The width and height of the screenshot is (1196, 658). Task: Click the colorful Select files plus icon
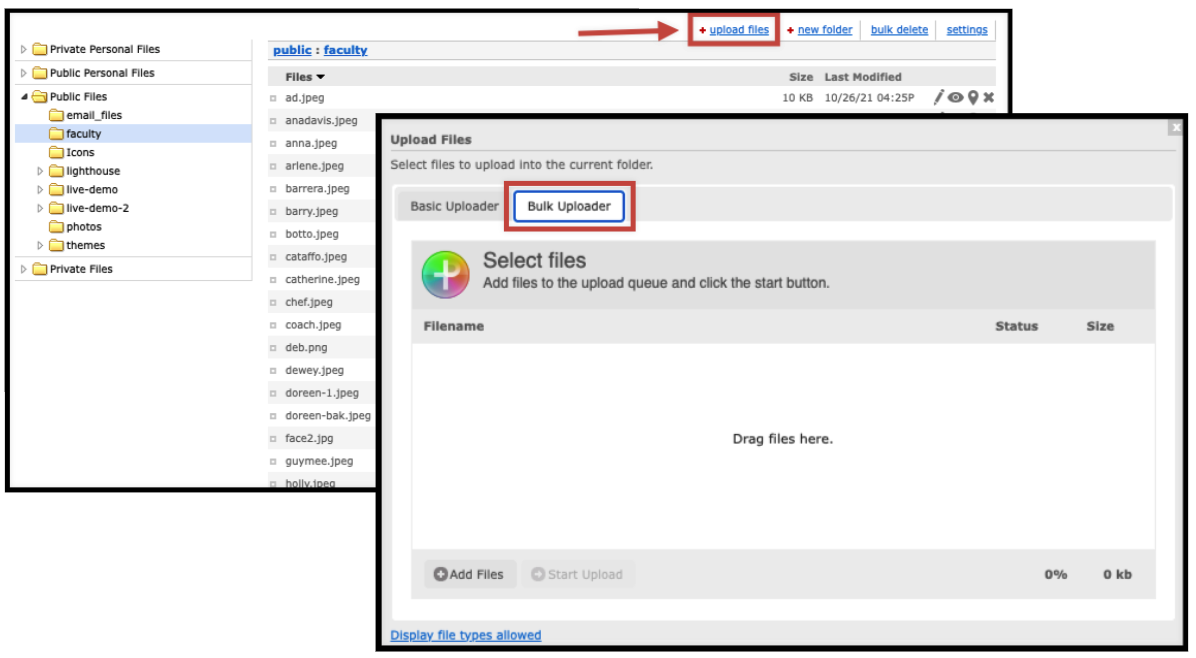[445, 274]
